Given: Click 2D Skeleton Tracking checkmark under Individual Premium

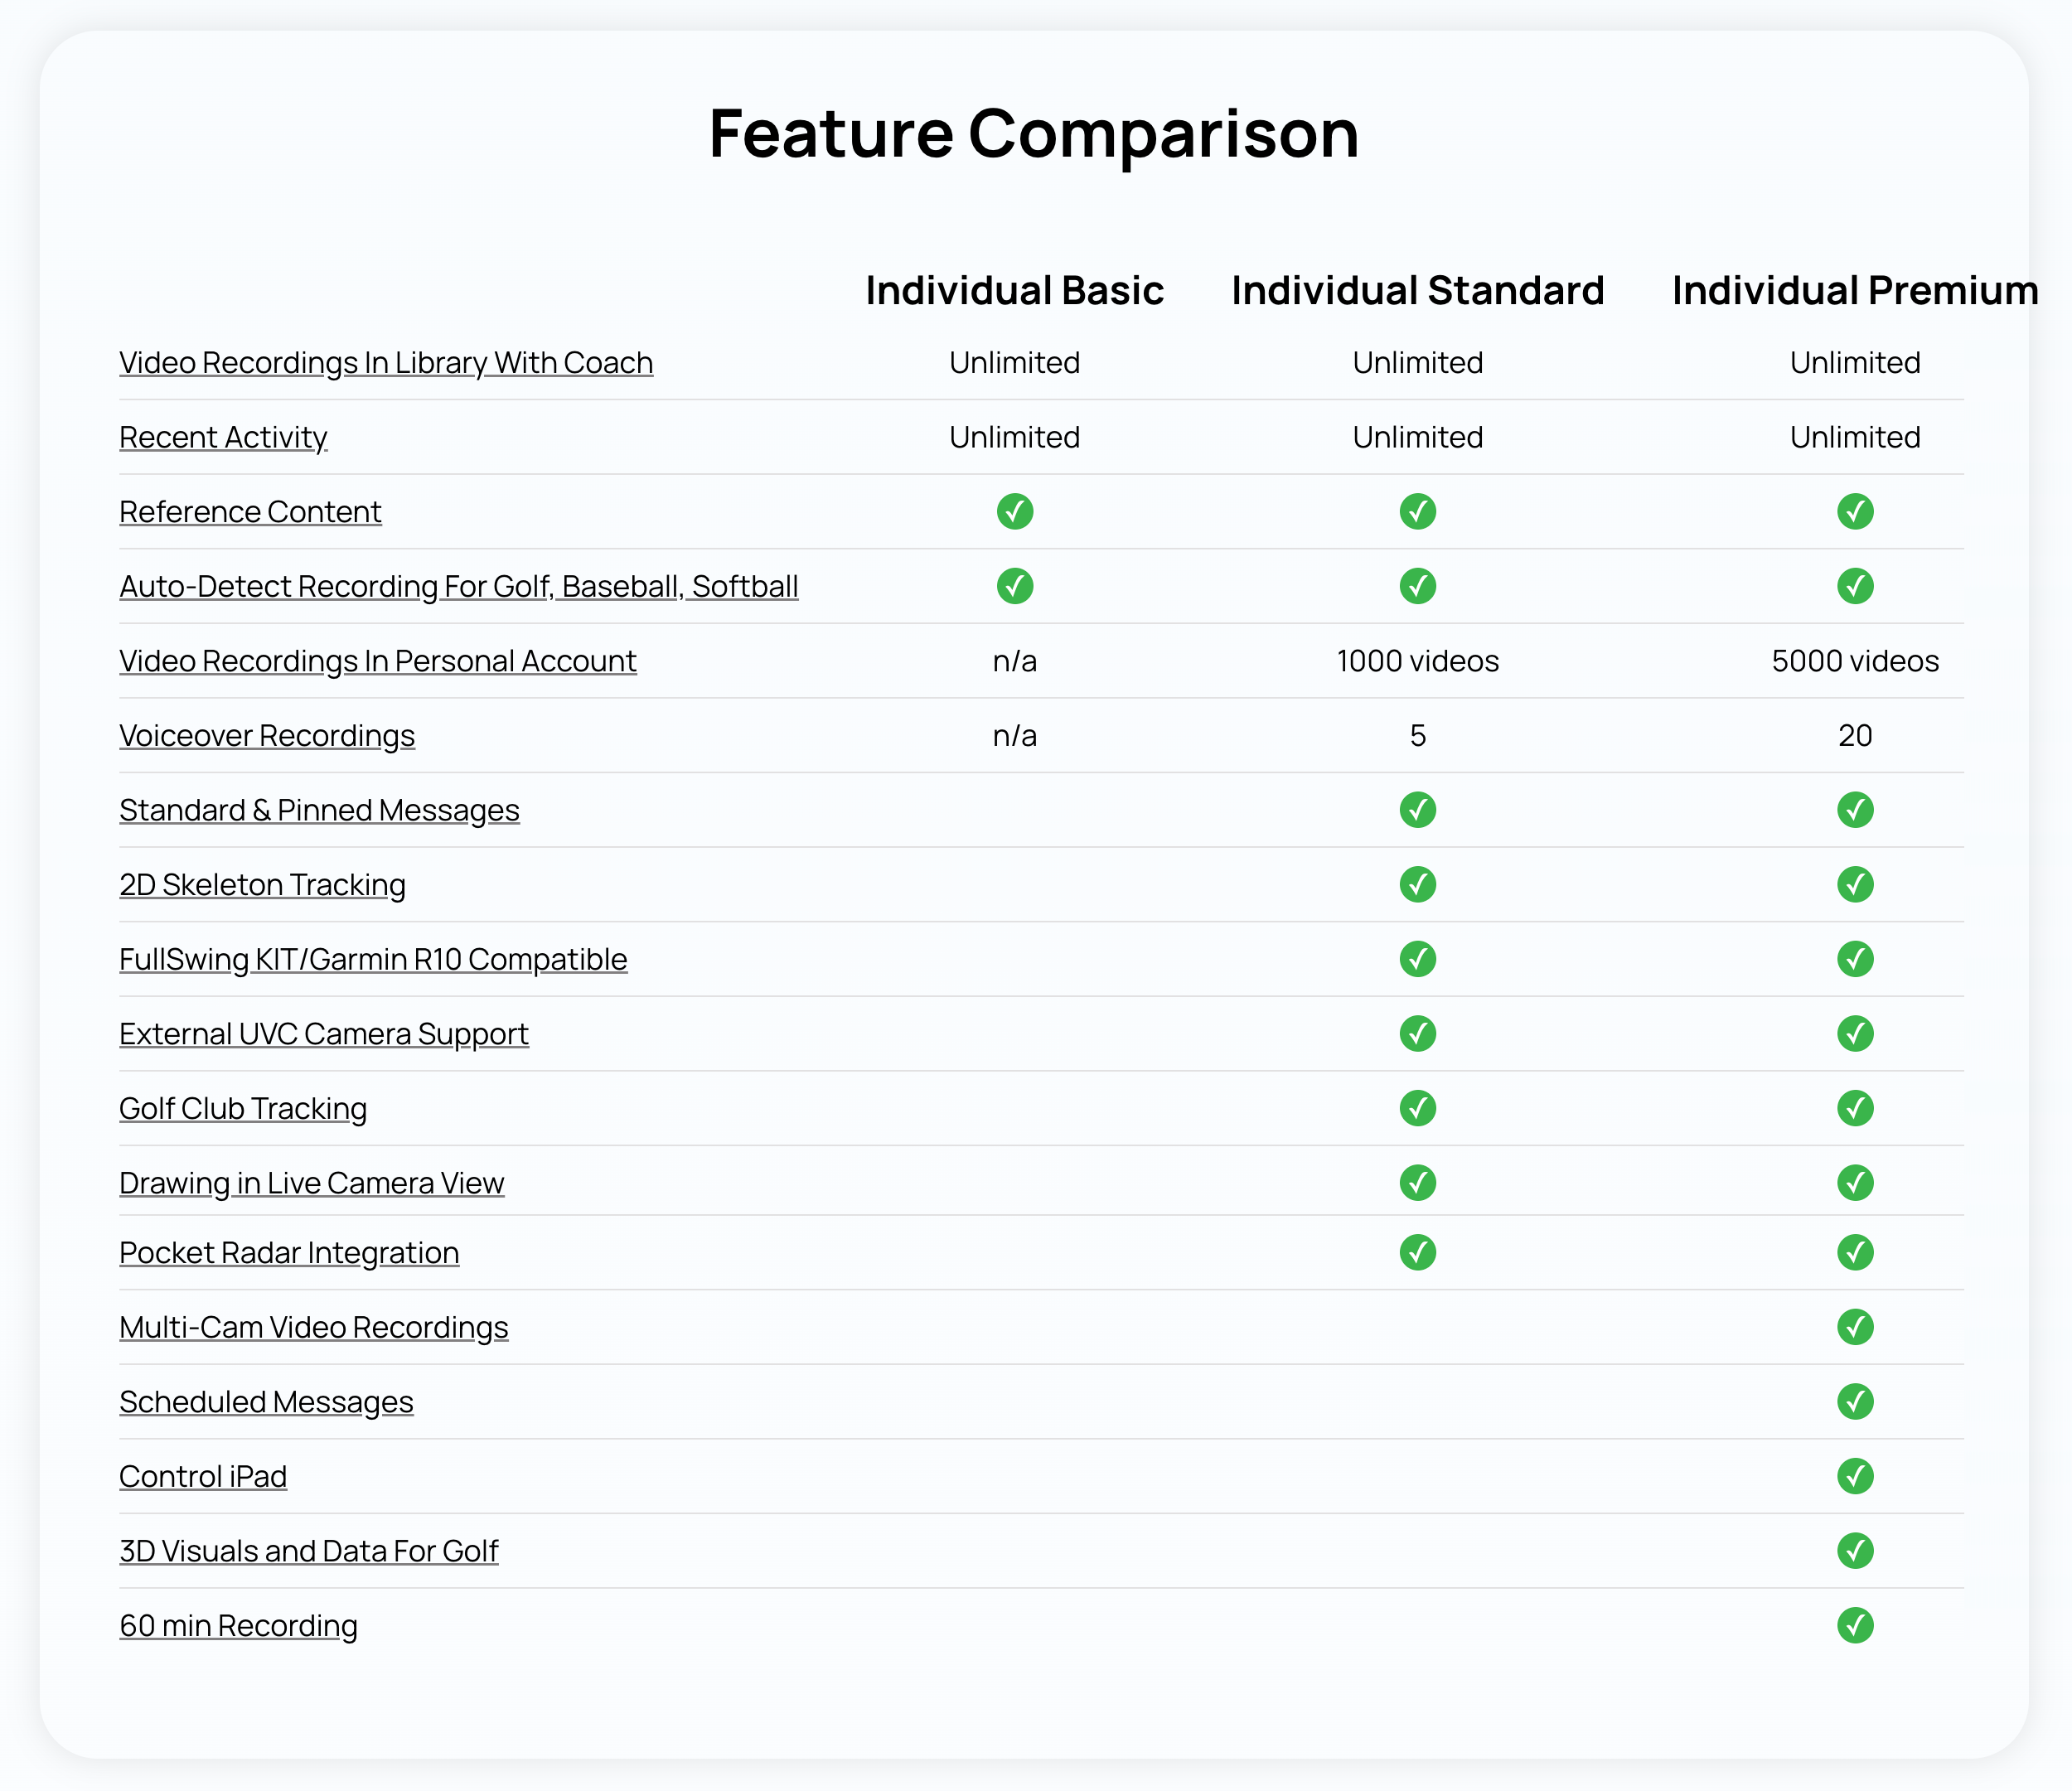Looking at the screenshot, I should click(x=1854, y=884).
